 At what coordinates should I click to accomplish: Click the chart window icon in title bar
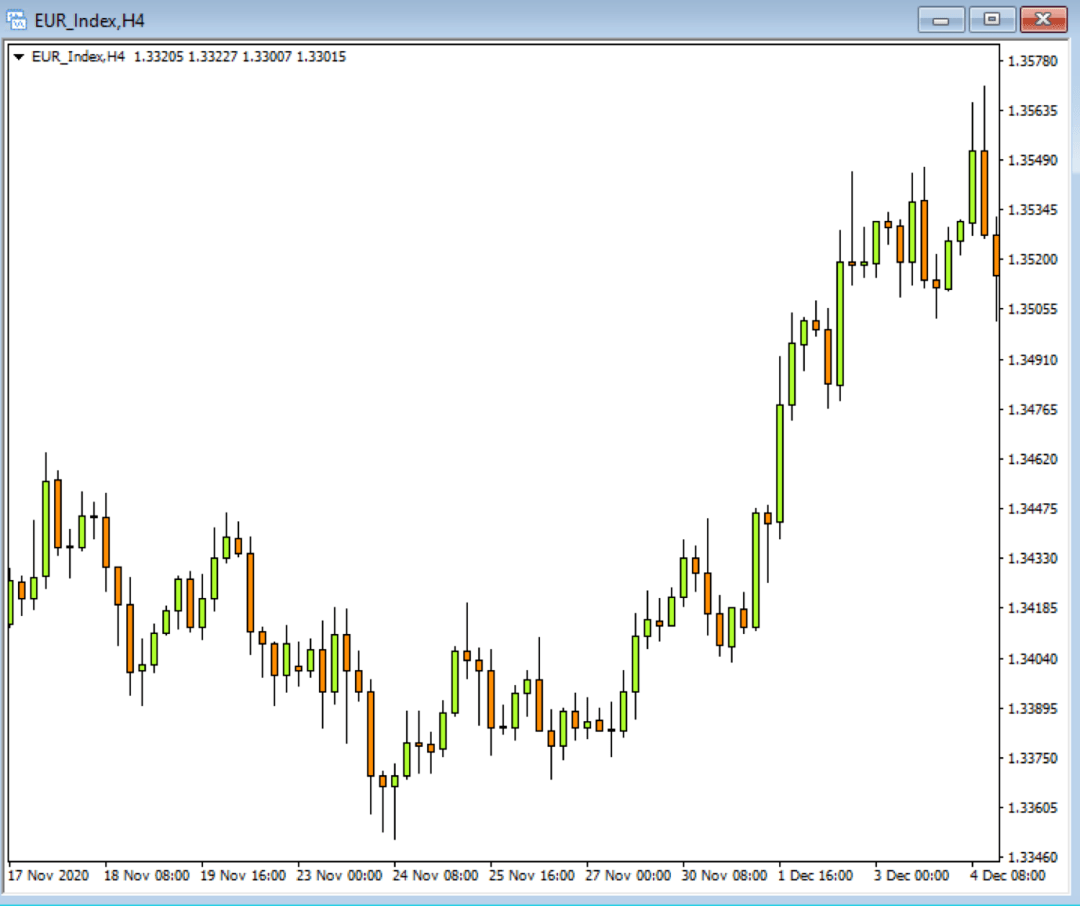point(17,19)
